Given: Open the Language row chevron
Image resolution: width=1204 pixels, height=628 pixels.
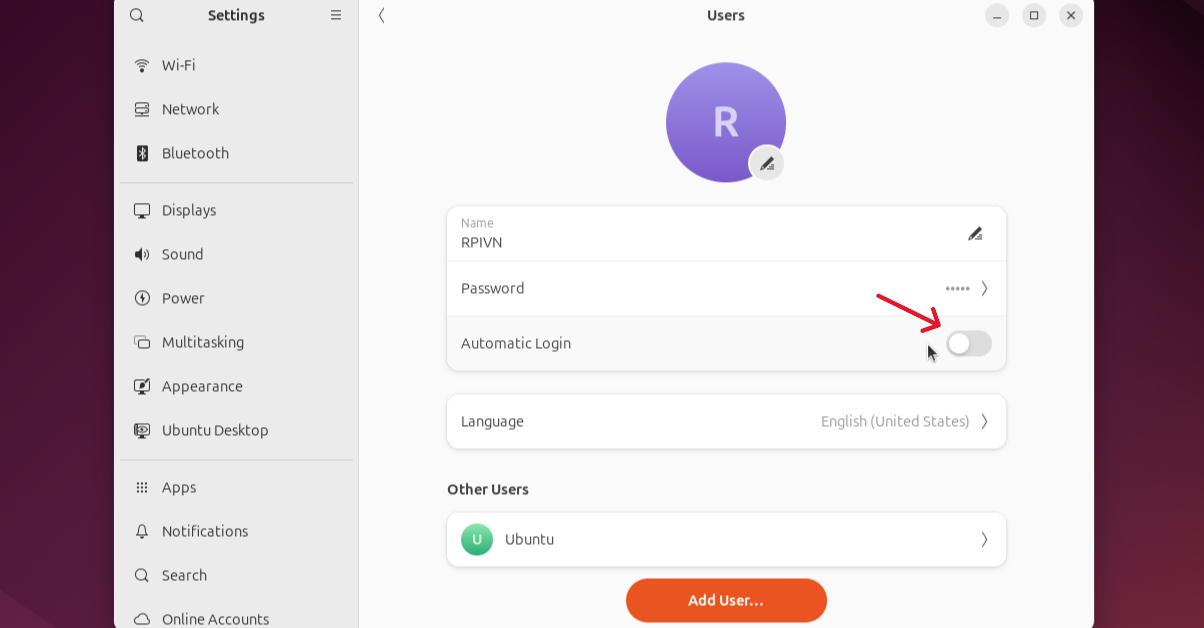Looking at the screenshot, I should 984,421.
